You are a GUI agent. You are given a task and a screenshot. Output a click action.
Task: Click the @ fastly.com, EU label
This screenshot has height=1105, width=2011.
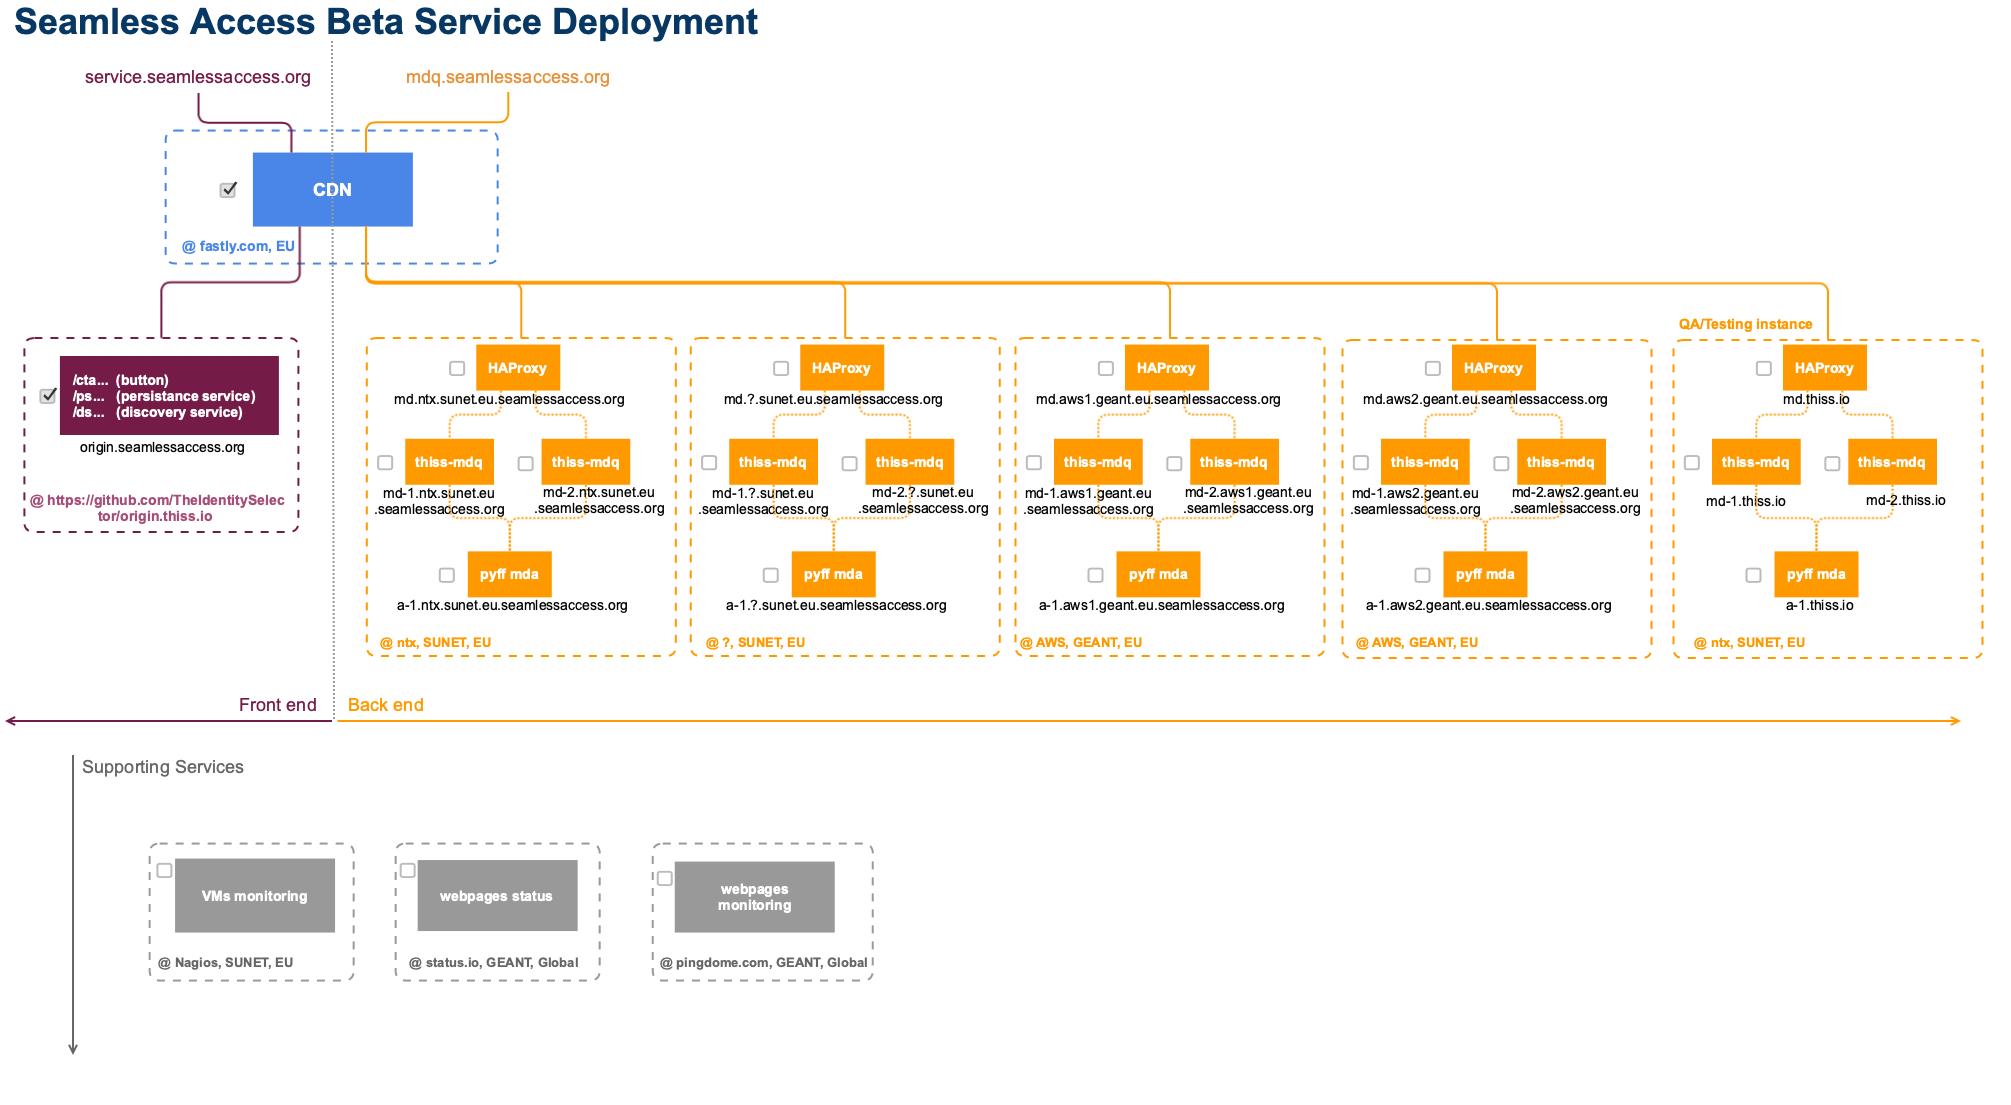(x=238, y=246)
